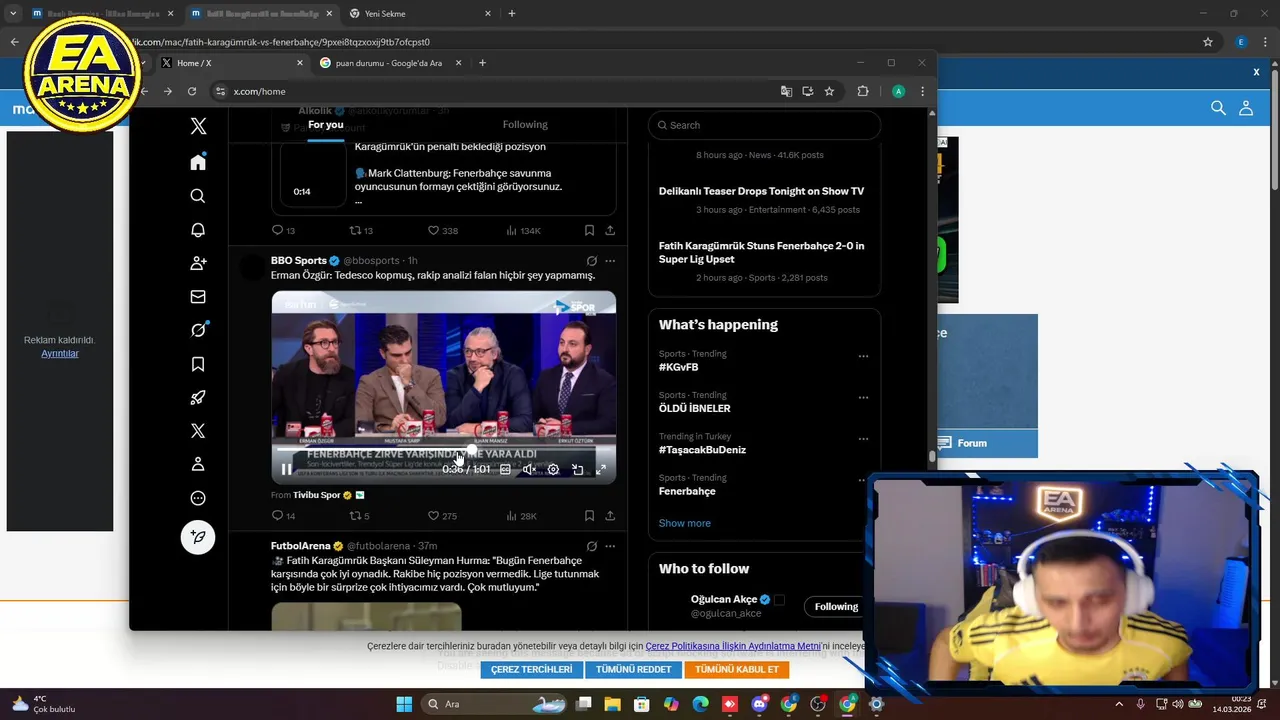Seek on the video progress bar
Viewport: 1280px width, 720px height.
443,449
